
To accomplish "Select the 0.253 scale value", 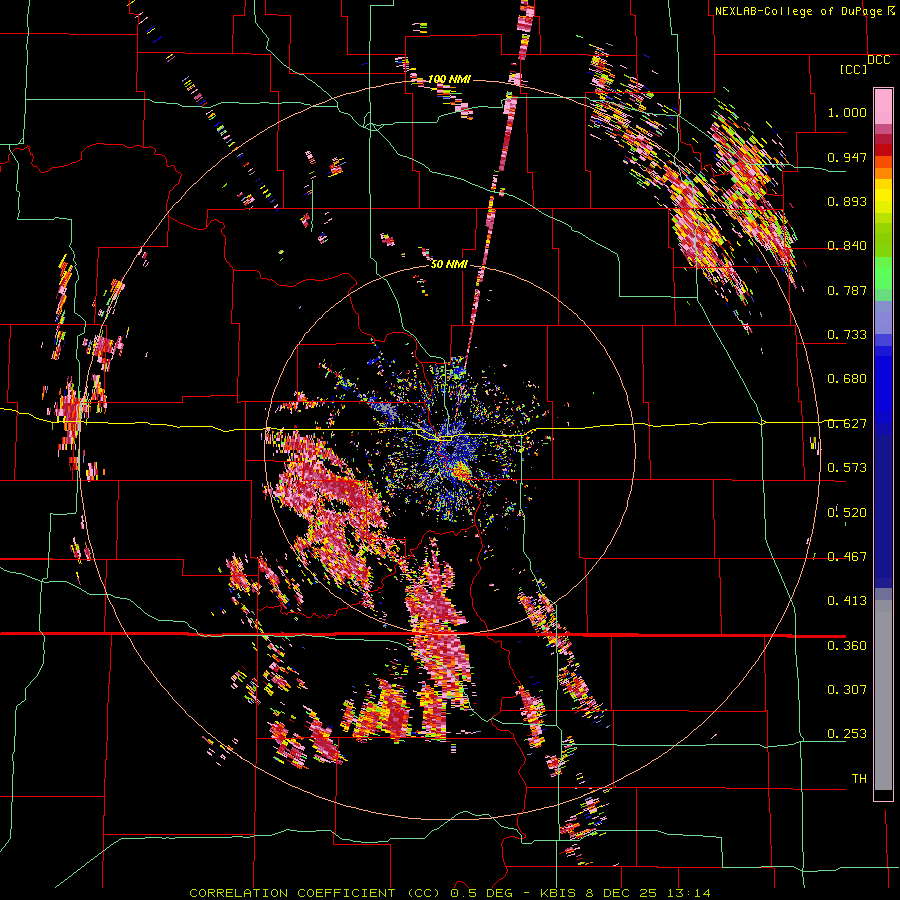I will click(x=847, y=734).
